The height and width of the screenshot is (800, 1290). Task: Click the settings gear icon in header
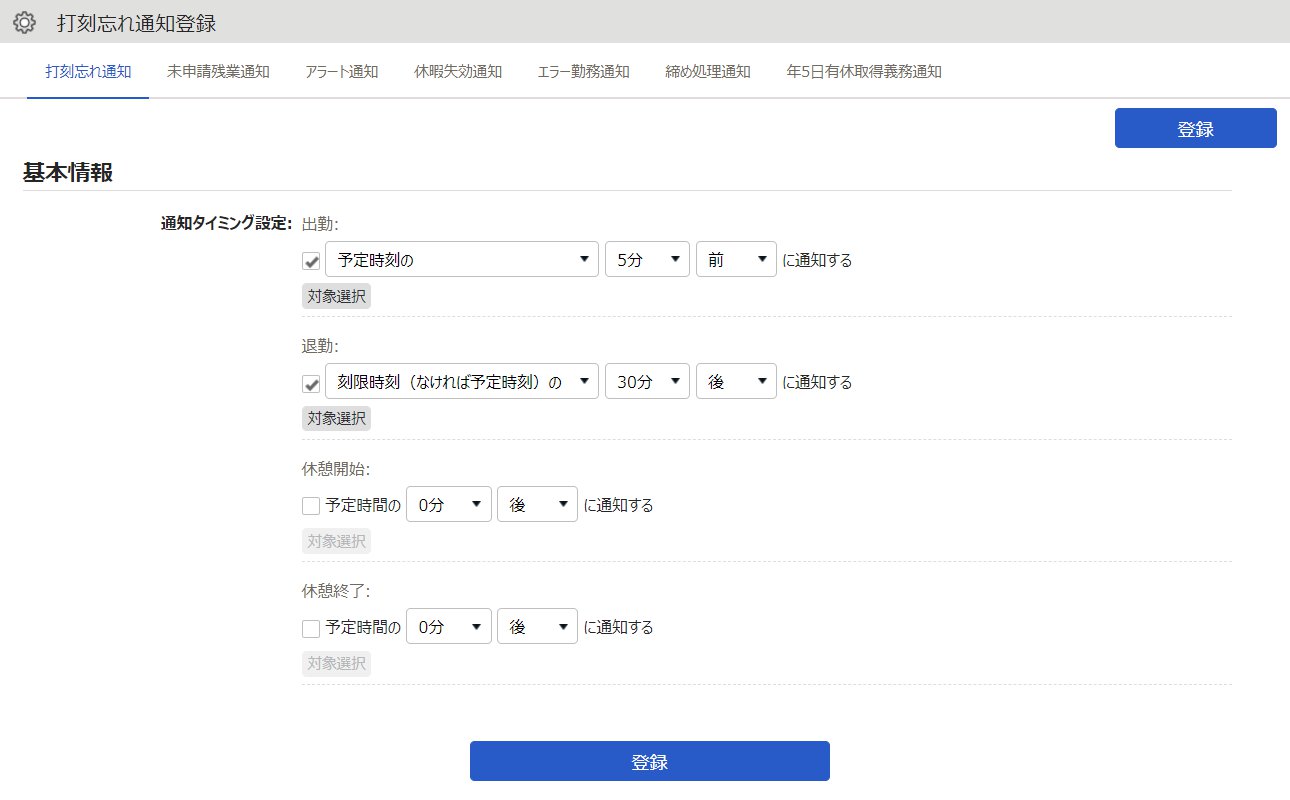pos(25,22)
